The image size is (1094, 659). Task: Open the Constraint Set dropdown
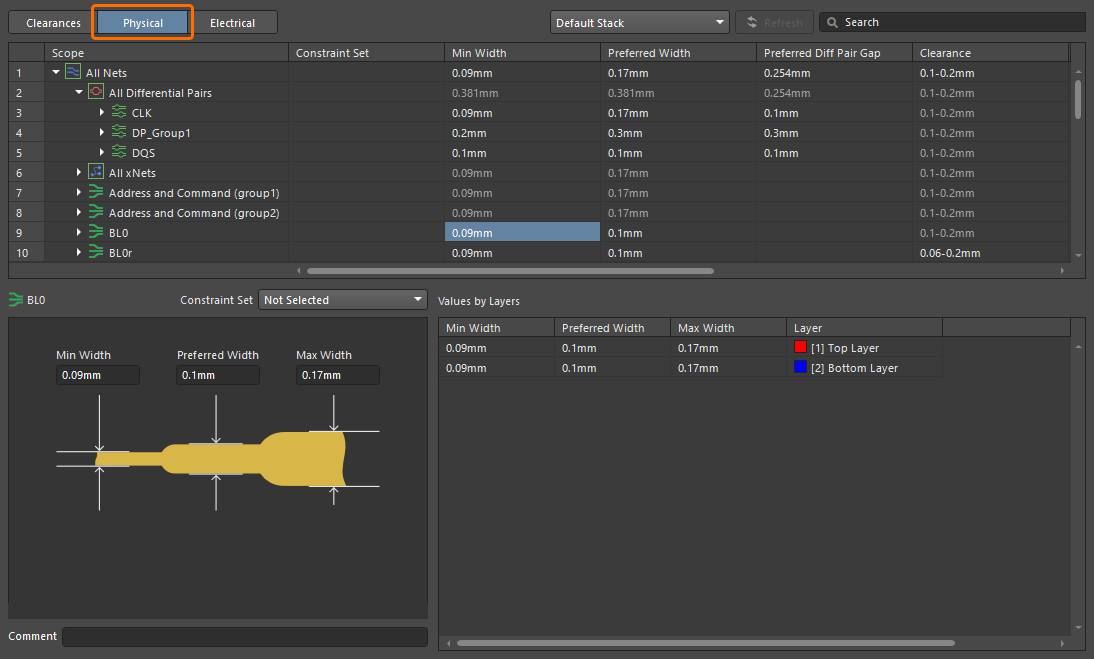[x=343, y=300]
